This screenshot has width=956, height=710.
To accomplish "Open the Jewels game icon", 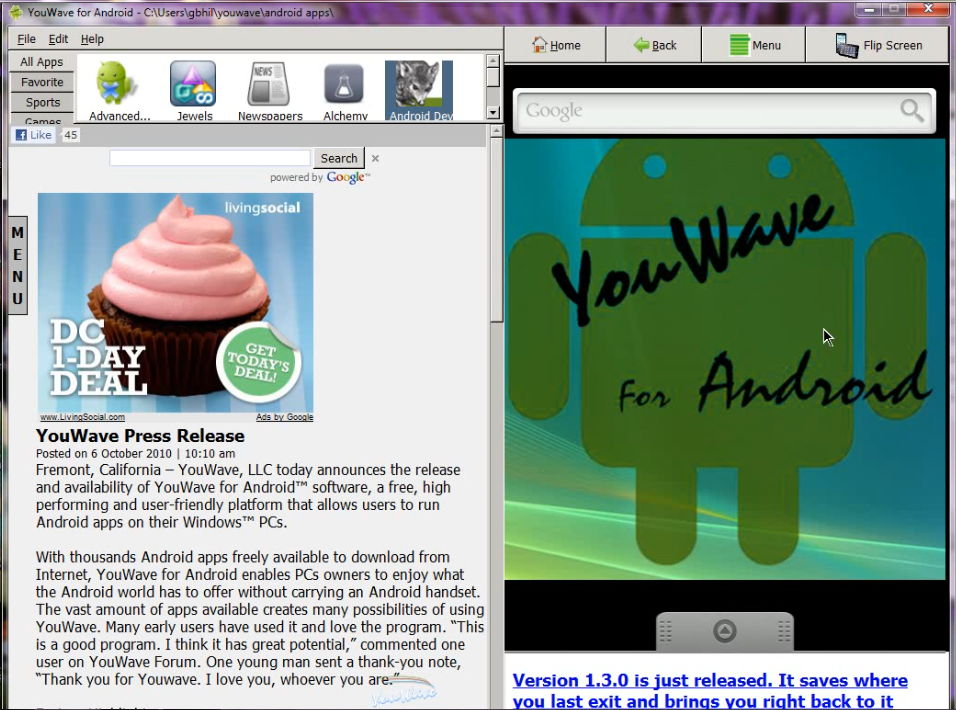I will [x=194, y=91].
